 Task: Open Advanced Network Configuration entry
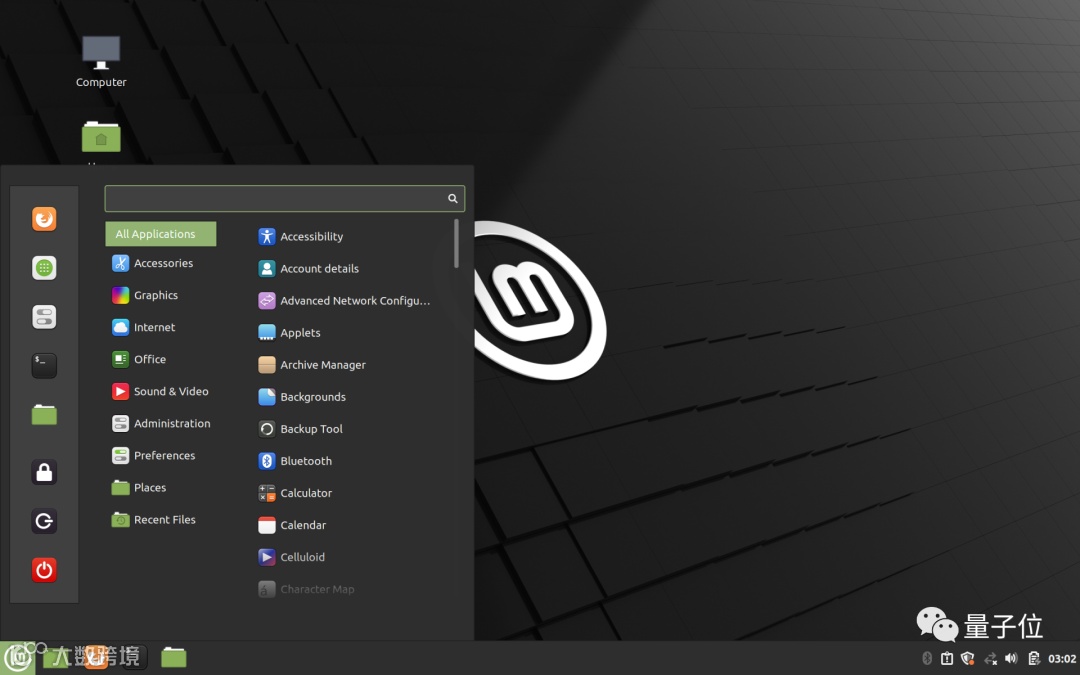tap(353, 300)
